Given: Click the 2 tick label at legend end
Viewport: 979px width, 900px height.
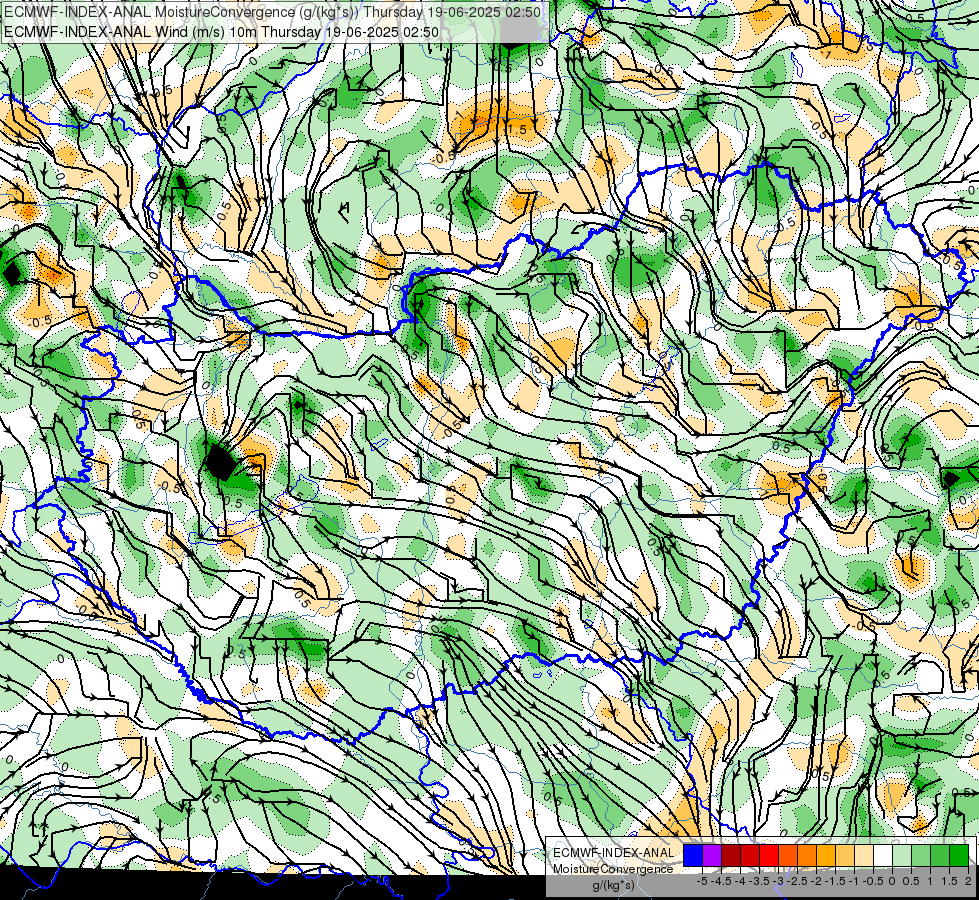Looking at the screenshot, I should pos(968,881).
